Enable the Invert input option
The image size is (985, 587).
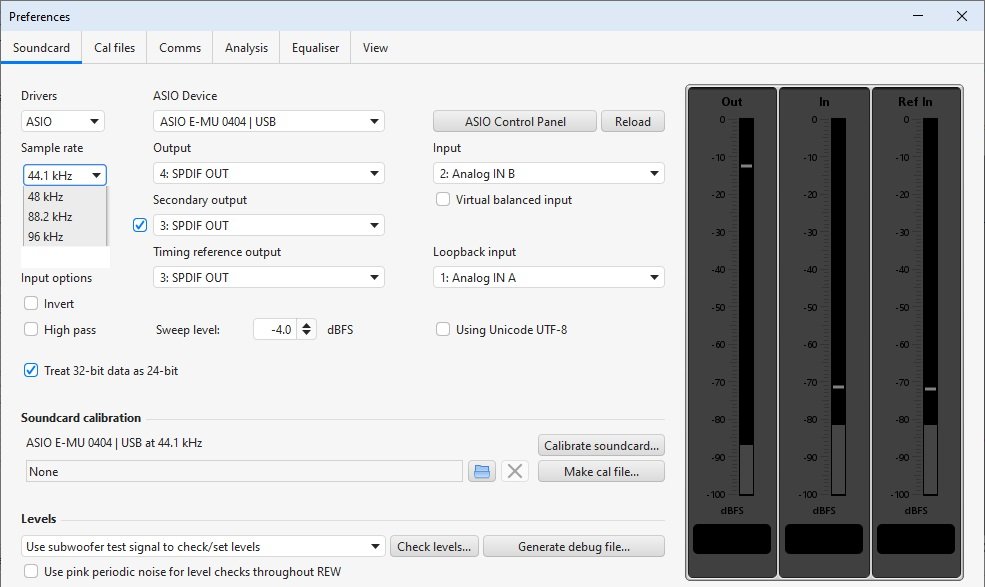pos(31,304)
